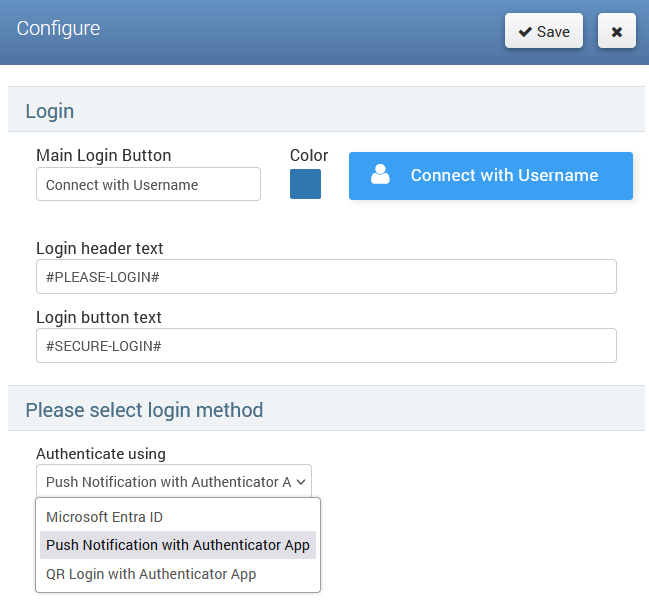Click the Please select login method header
Viewport: 649px width, 605px height.
click(x=144, y=410)
